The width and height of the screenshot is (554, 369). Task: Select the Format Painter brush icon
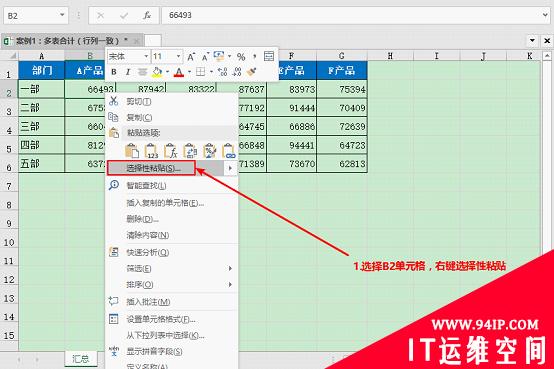pos(252,72)
